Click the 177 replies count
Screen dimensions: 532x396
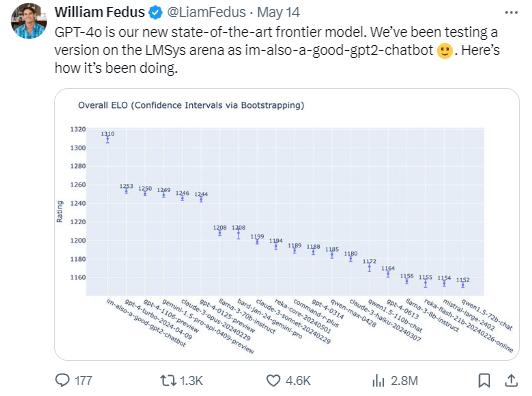[x=83, y=380]
